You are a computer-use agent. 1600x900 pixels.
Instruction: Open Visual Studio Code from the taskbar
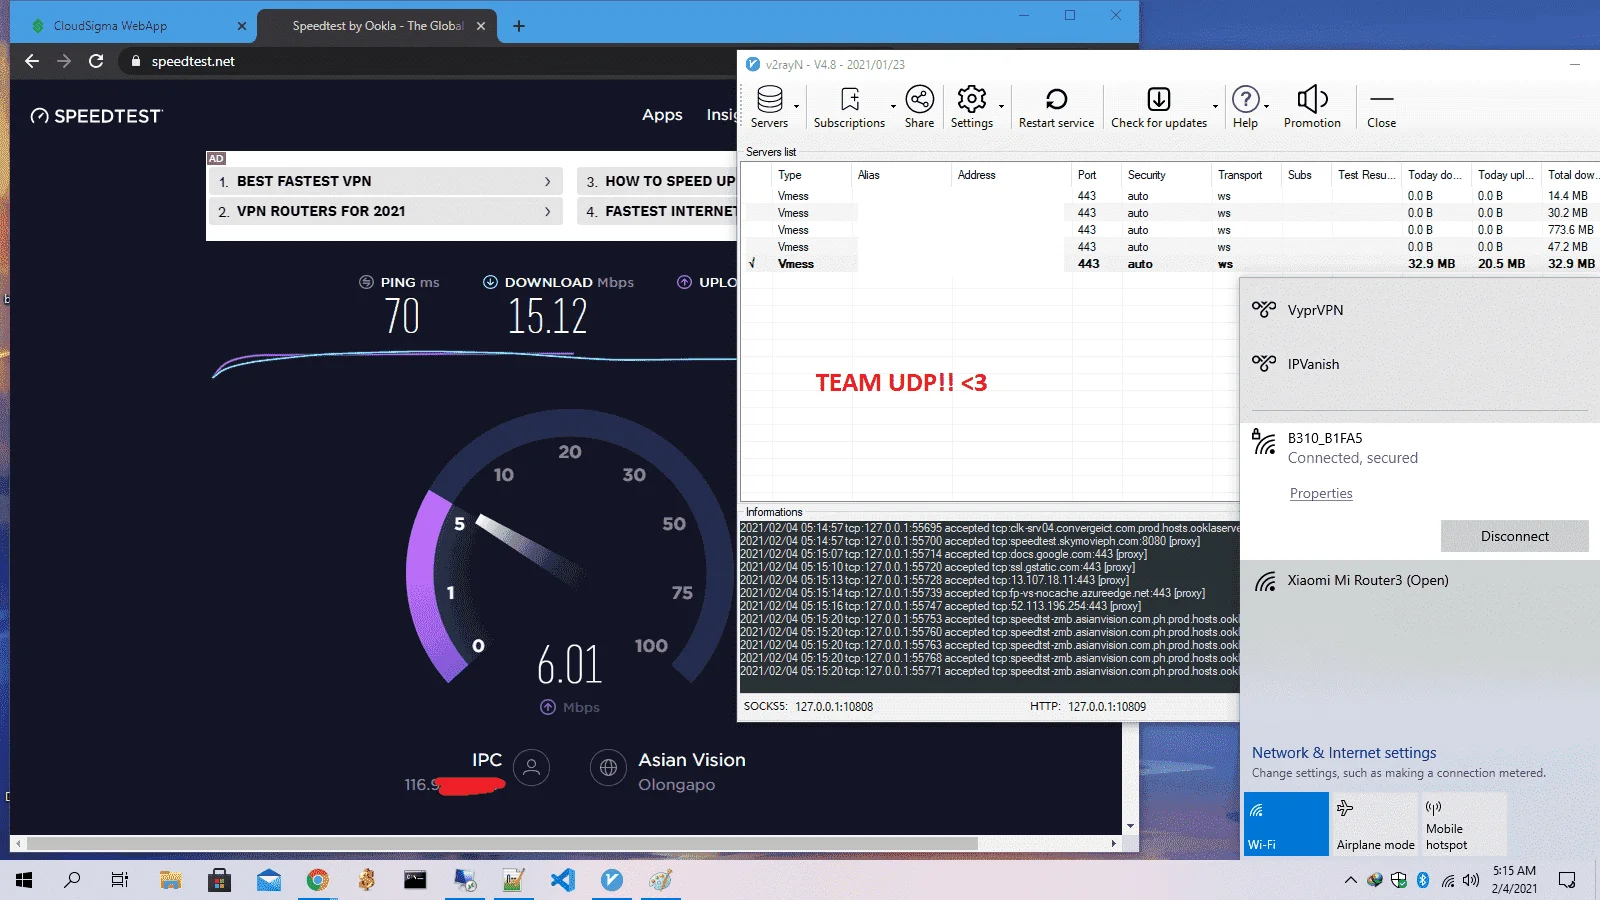tap(563, 880)
